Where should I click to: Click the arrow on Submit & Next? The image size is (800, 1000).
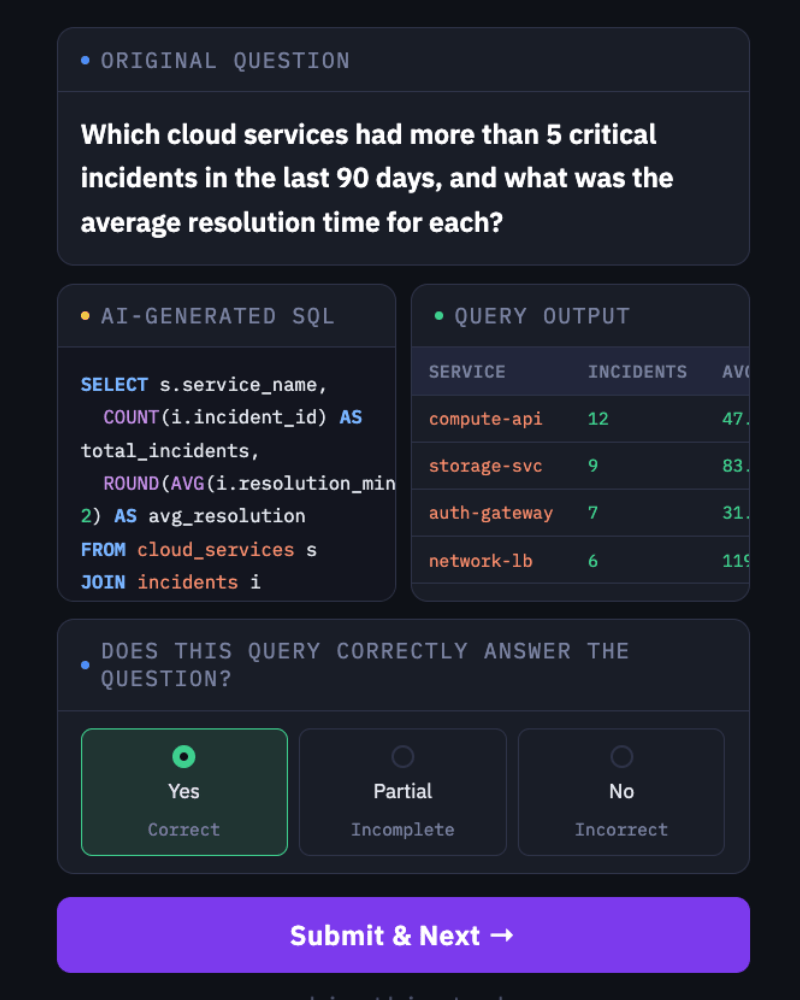502,936
